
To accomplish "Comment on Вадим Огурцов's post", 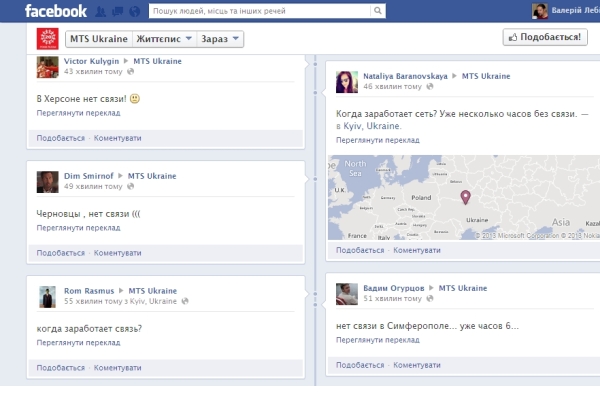I will pos(417,365).
